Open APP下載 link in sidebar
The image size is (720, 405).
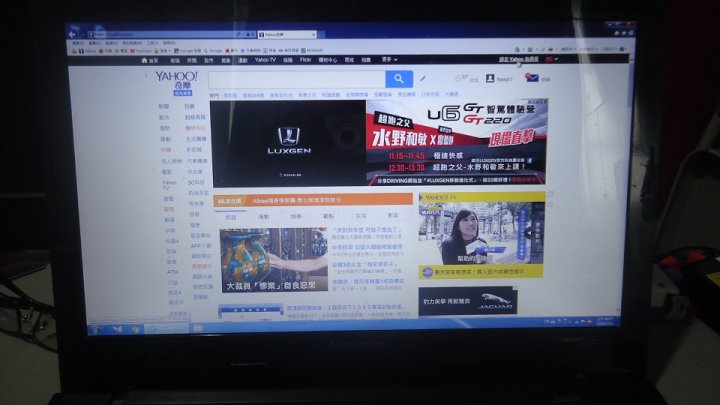201,246
